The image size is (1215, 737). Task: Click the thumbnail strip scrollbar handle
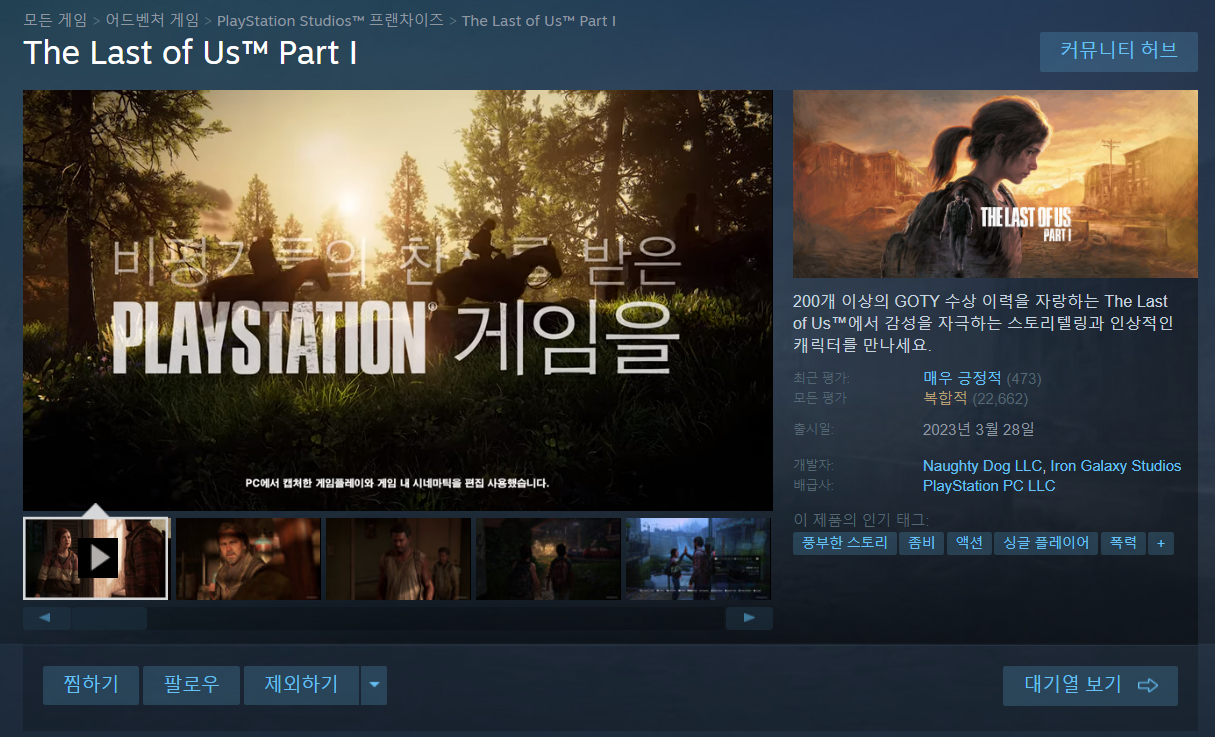pyautogui.click(x=108, y=618)
